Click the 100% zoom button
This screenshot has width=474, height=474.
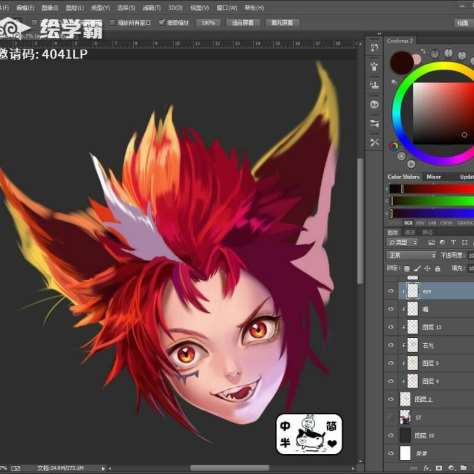click(208, 22)
